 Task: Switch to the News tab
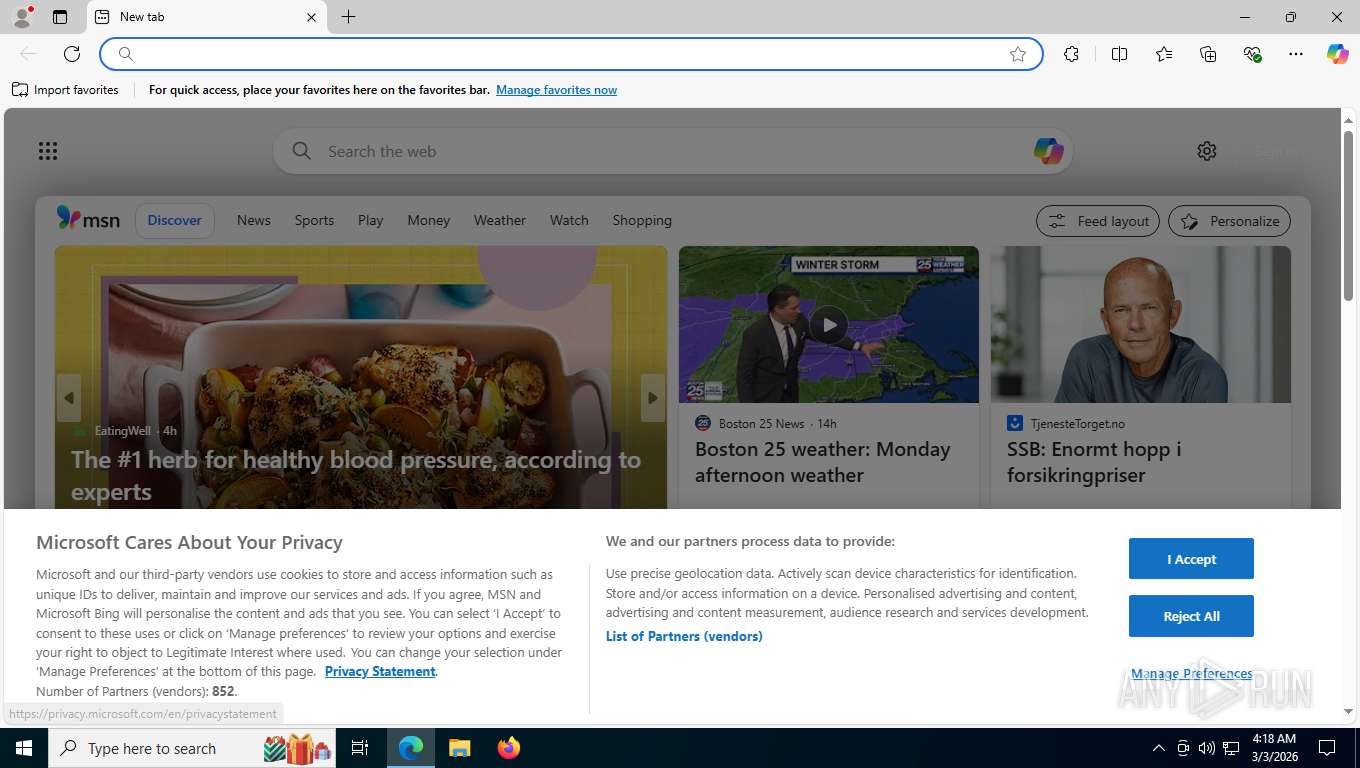click(254, 220)
